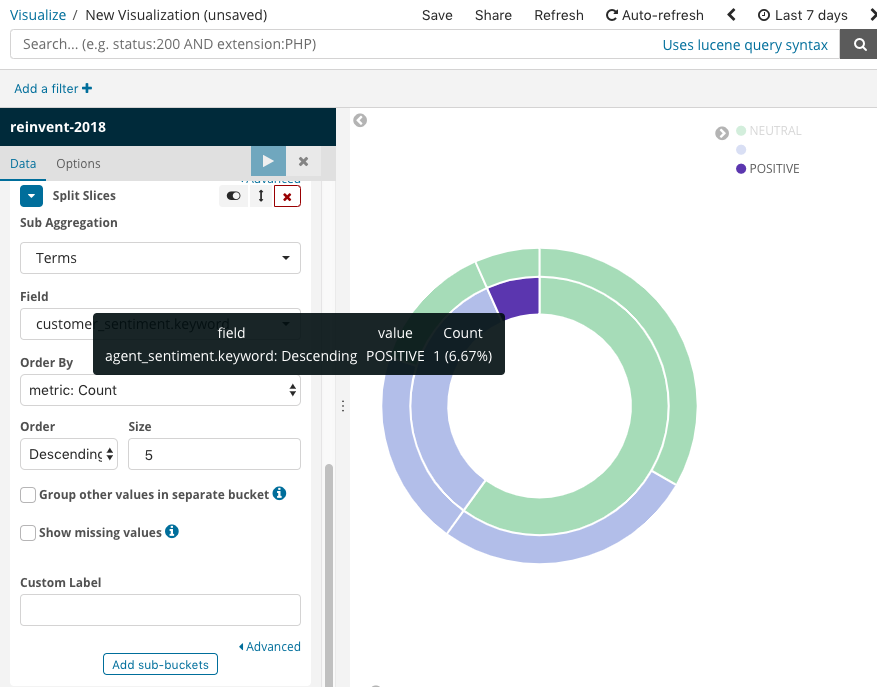Click the POSITIVE legend color dot
Viewport: 877px width, 687px height.
[741, 168]
